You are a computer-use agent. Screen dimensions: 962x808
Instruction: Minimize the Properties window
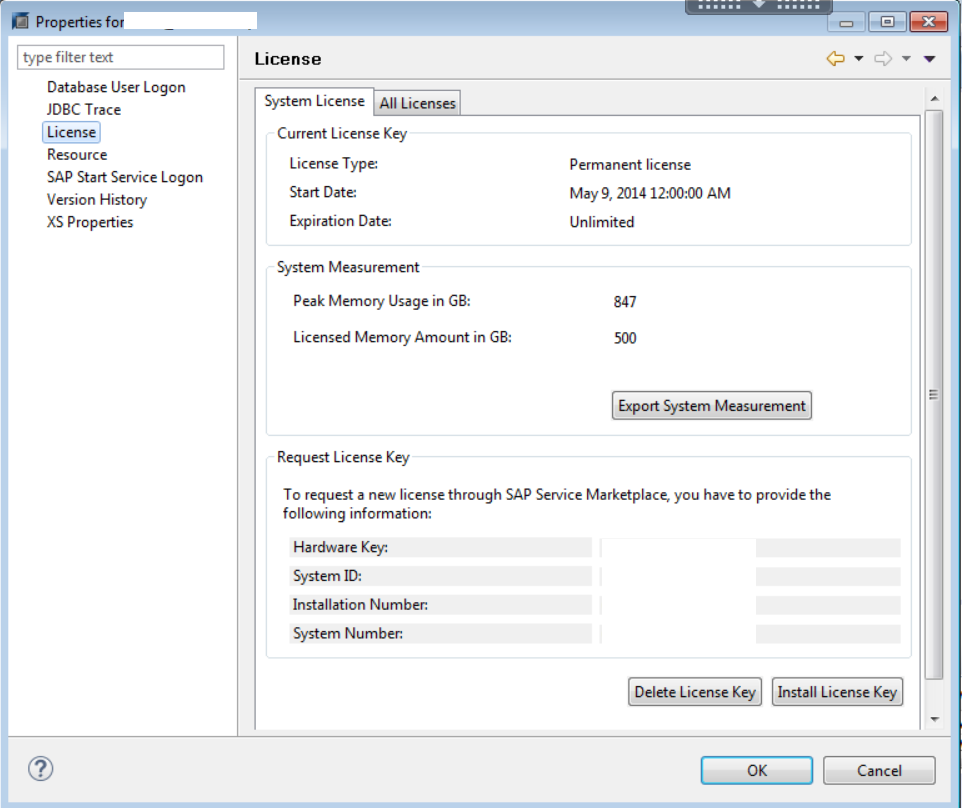[x=846, y=23]
